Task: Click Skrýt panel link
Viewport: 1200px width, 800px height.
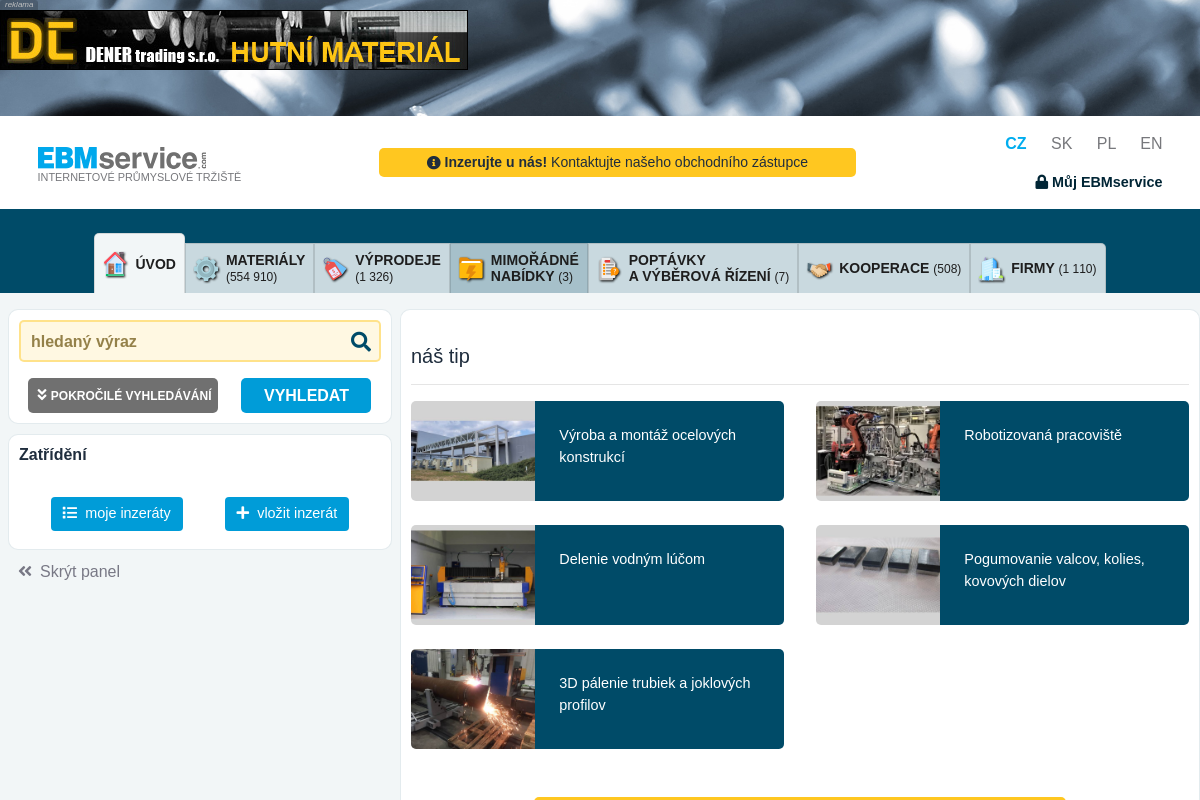Action: pos(69,571)
